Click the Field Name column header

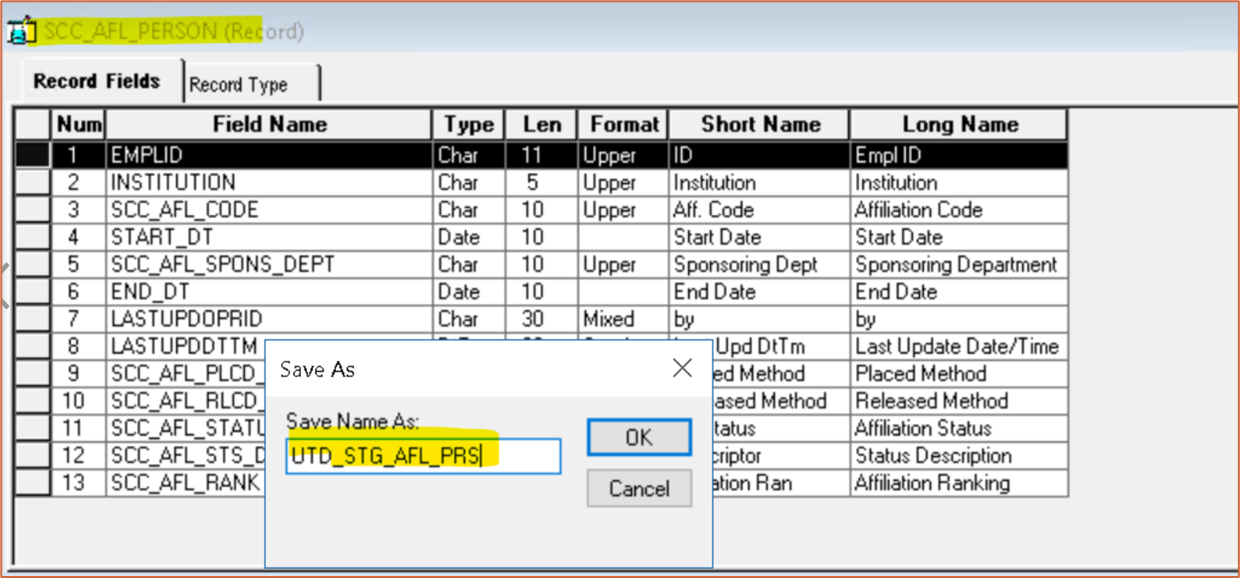[269, 125]
